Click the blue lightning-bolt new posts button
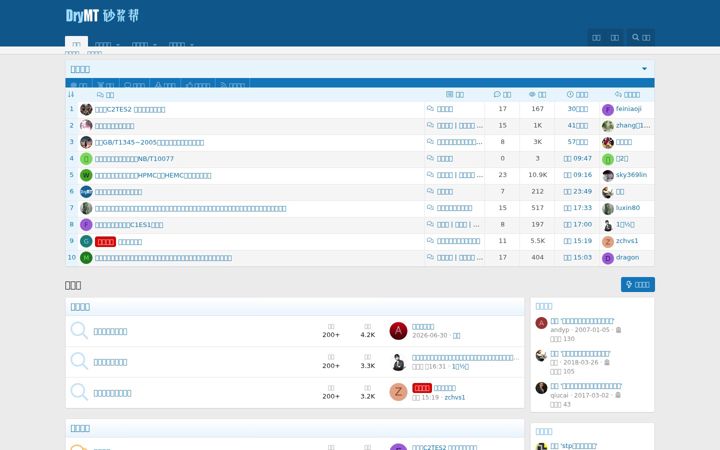 (638, 285)
